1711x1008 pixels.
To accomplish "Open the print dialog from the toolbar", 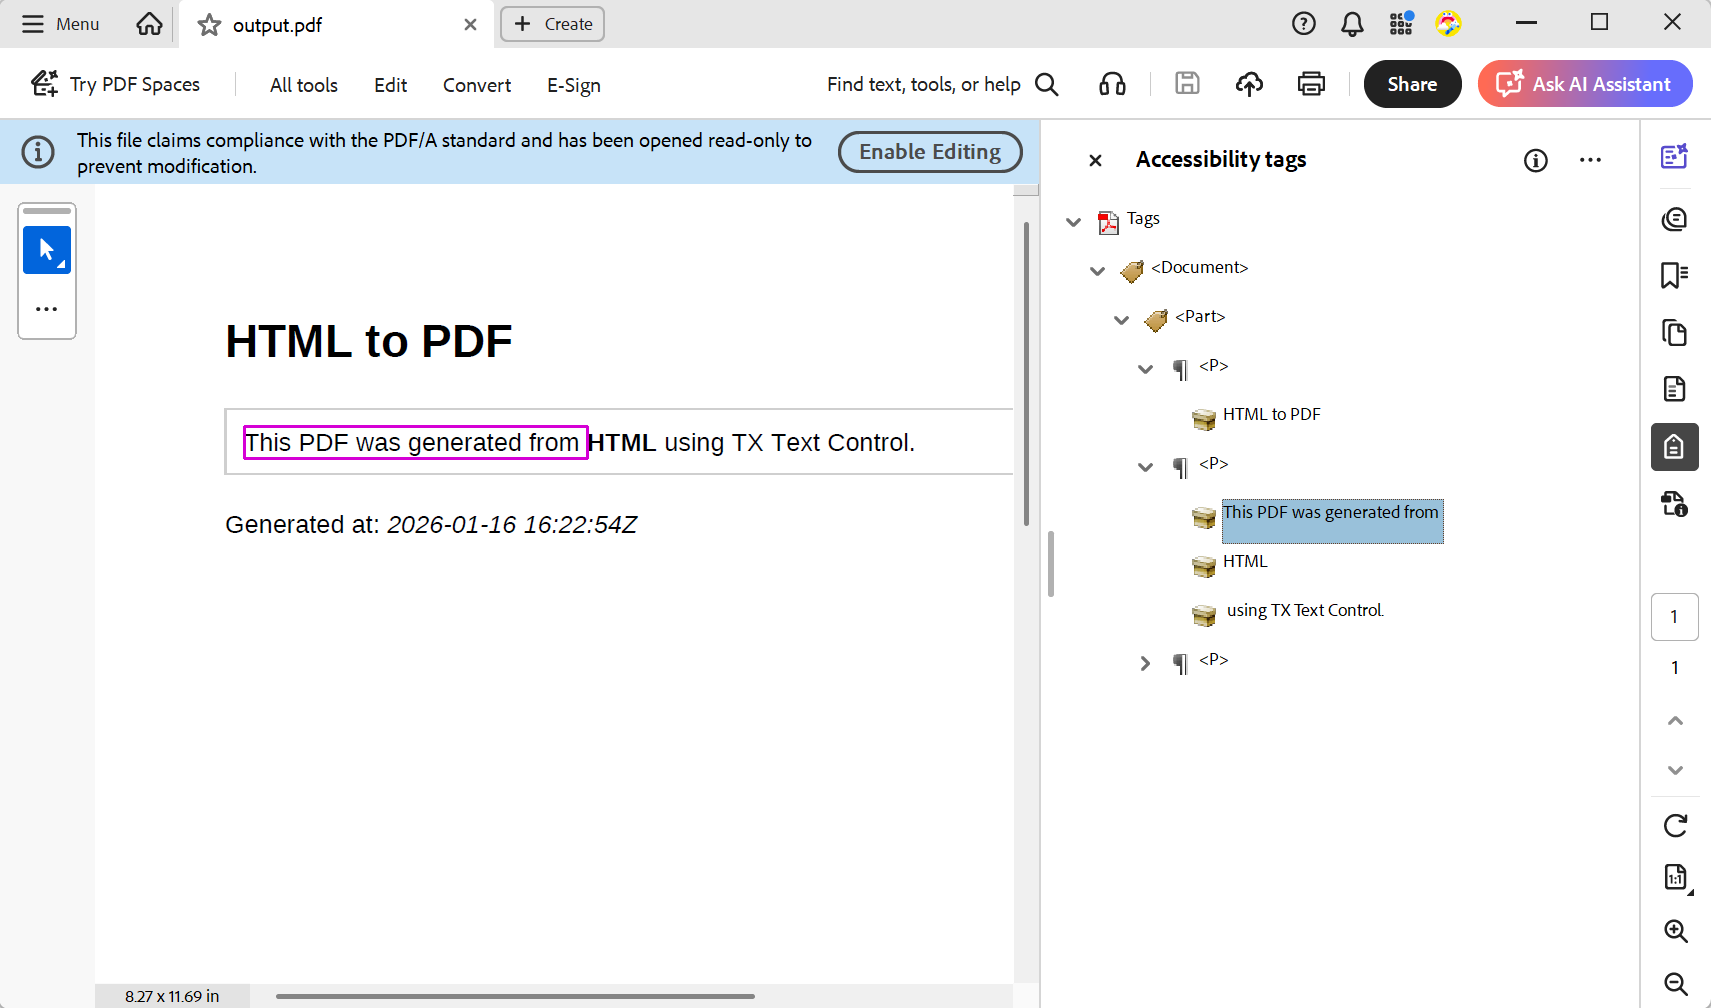I will (x=1310, y=84).
